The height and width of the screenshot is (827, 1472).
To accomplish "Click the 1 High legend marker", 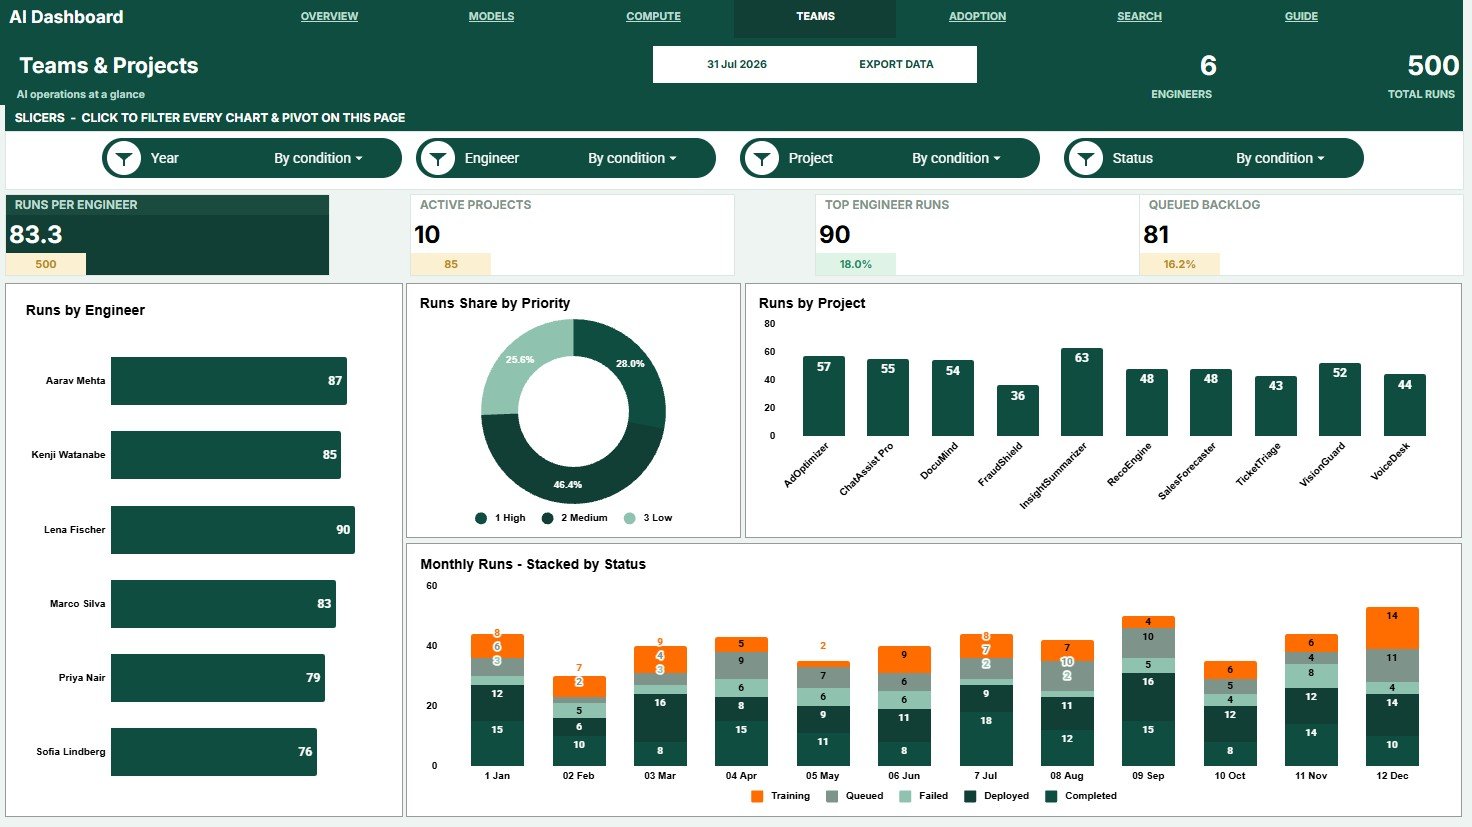I will pos(481,518).
